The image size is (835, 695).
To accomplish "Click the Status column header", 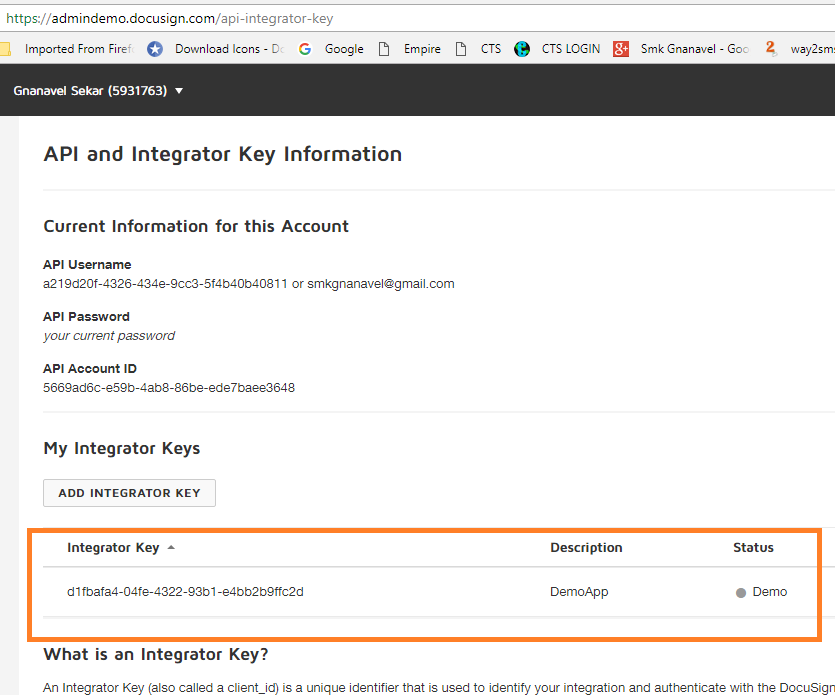I will point(753,547).
